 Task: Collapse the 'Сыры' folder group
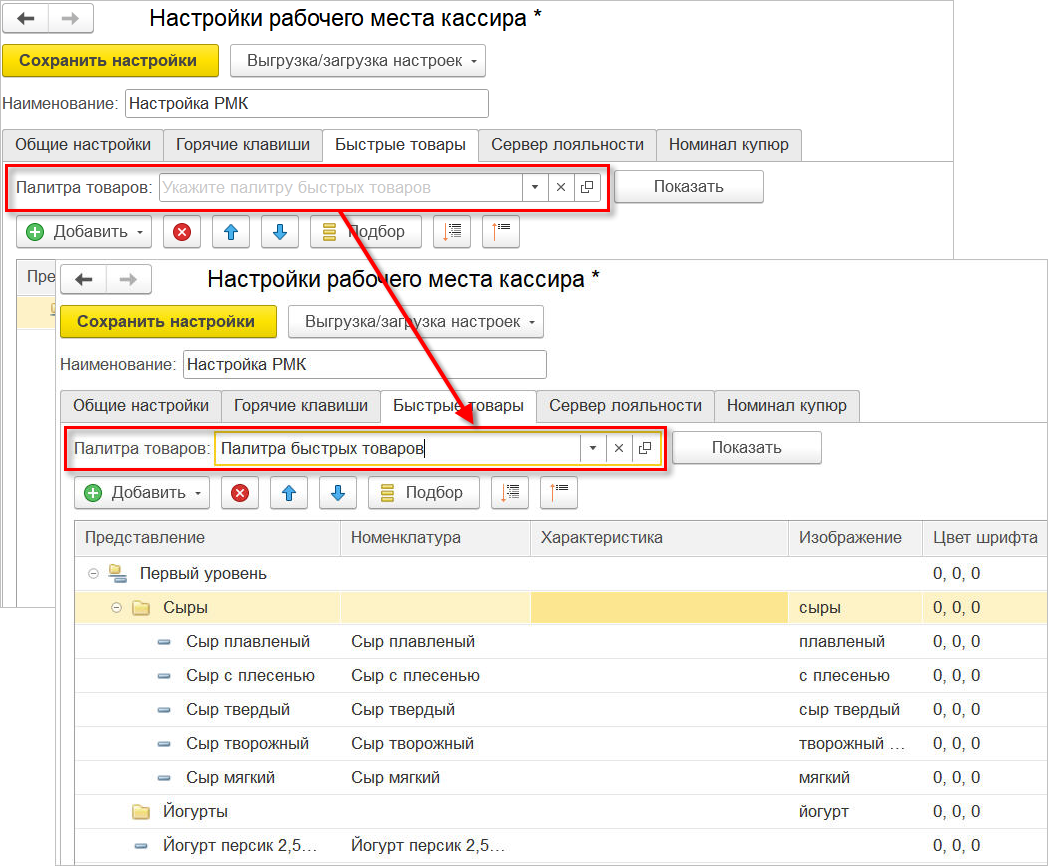[116, 608]
